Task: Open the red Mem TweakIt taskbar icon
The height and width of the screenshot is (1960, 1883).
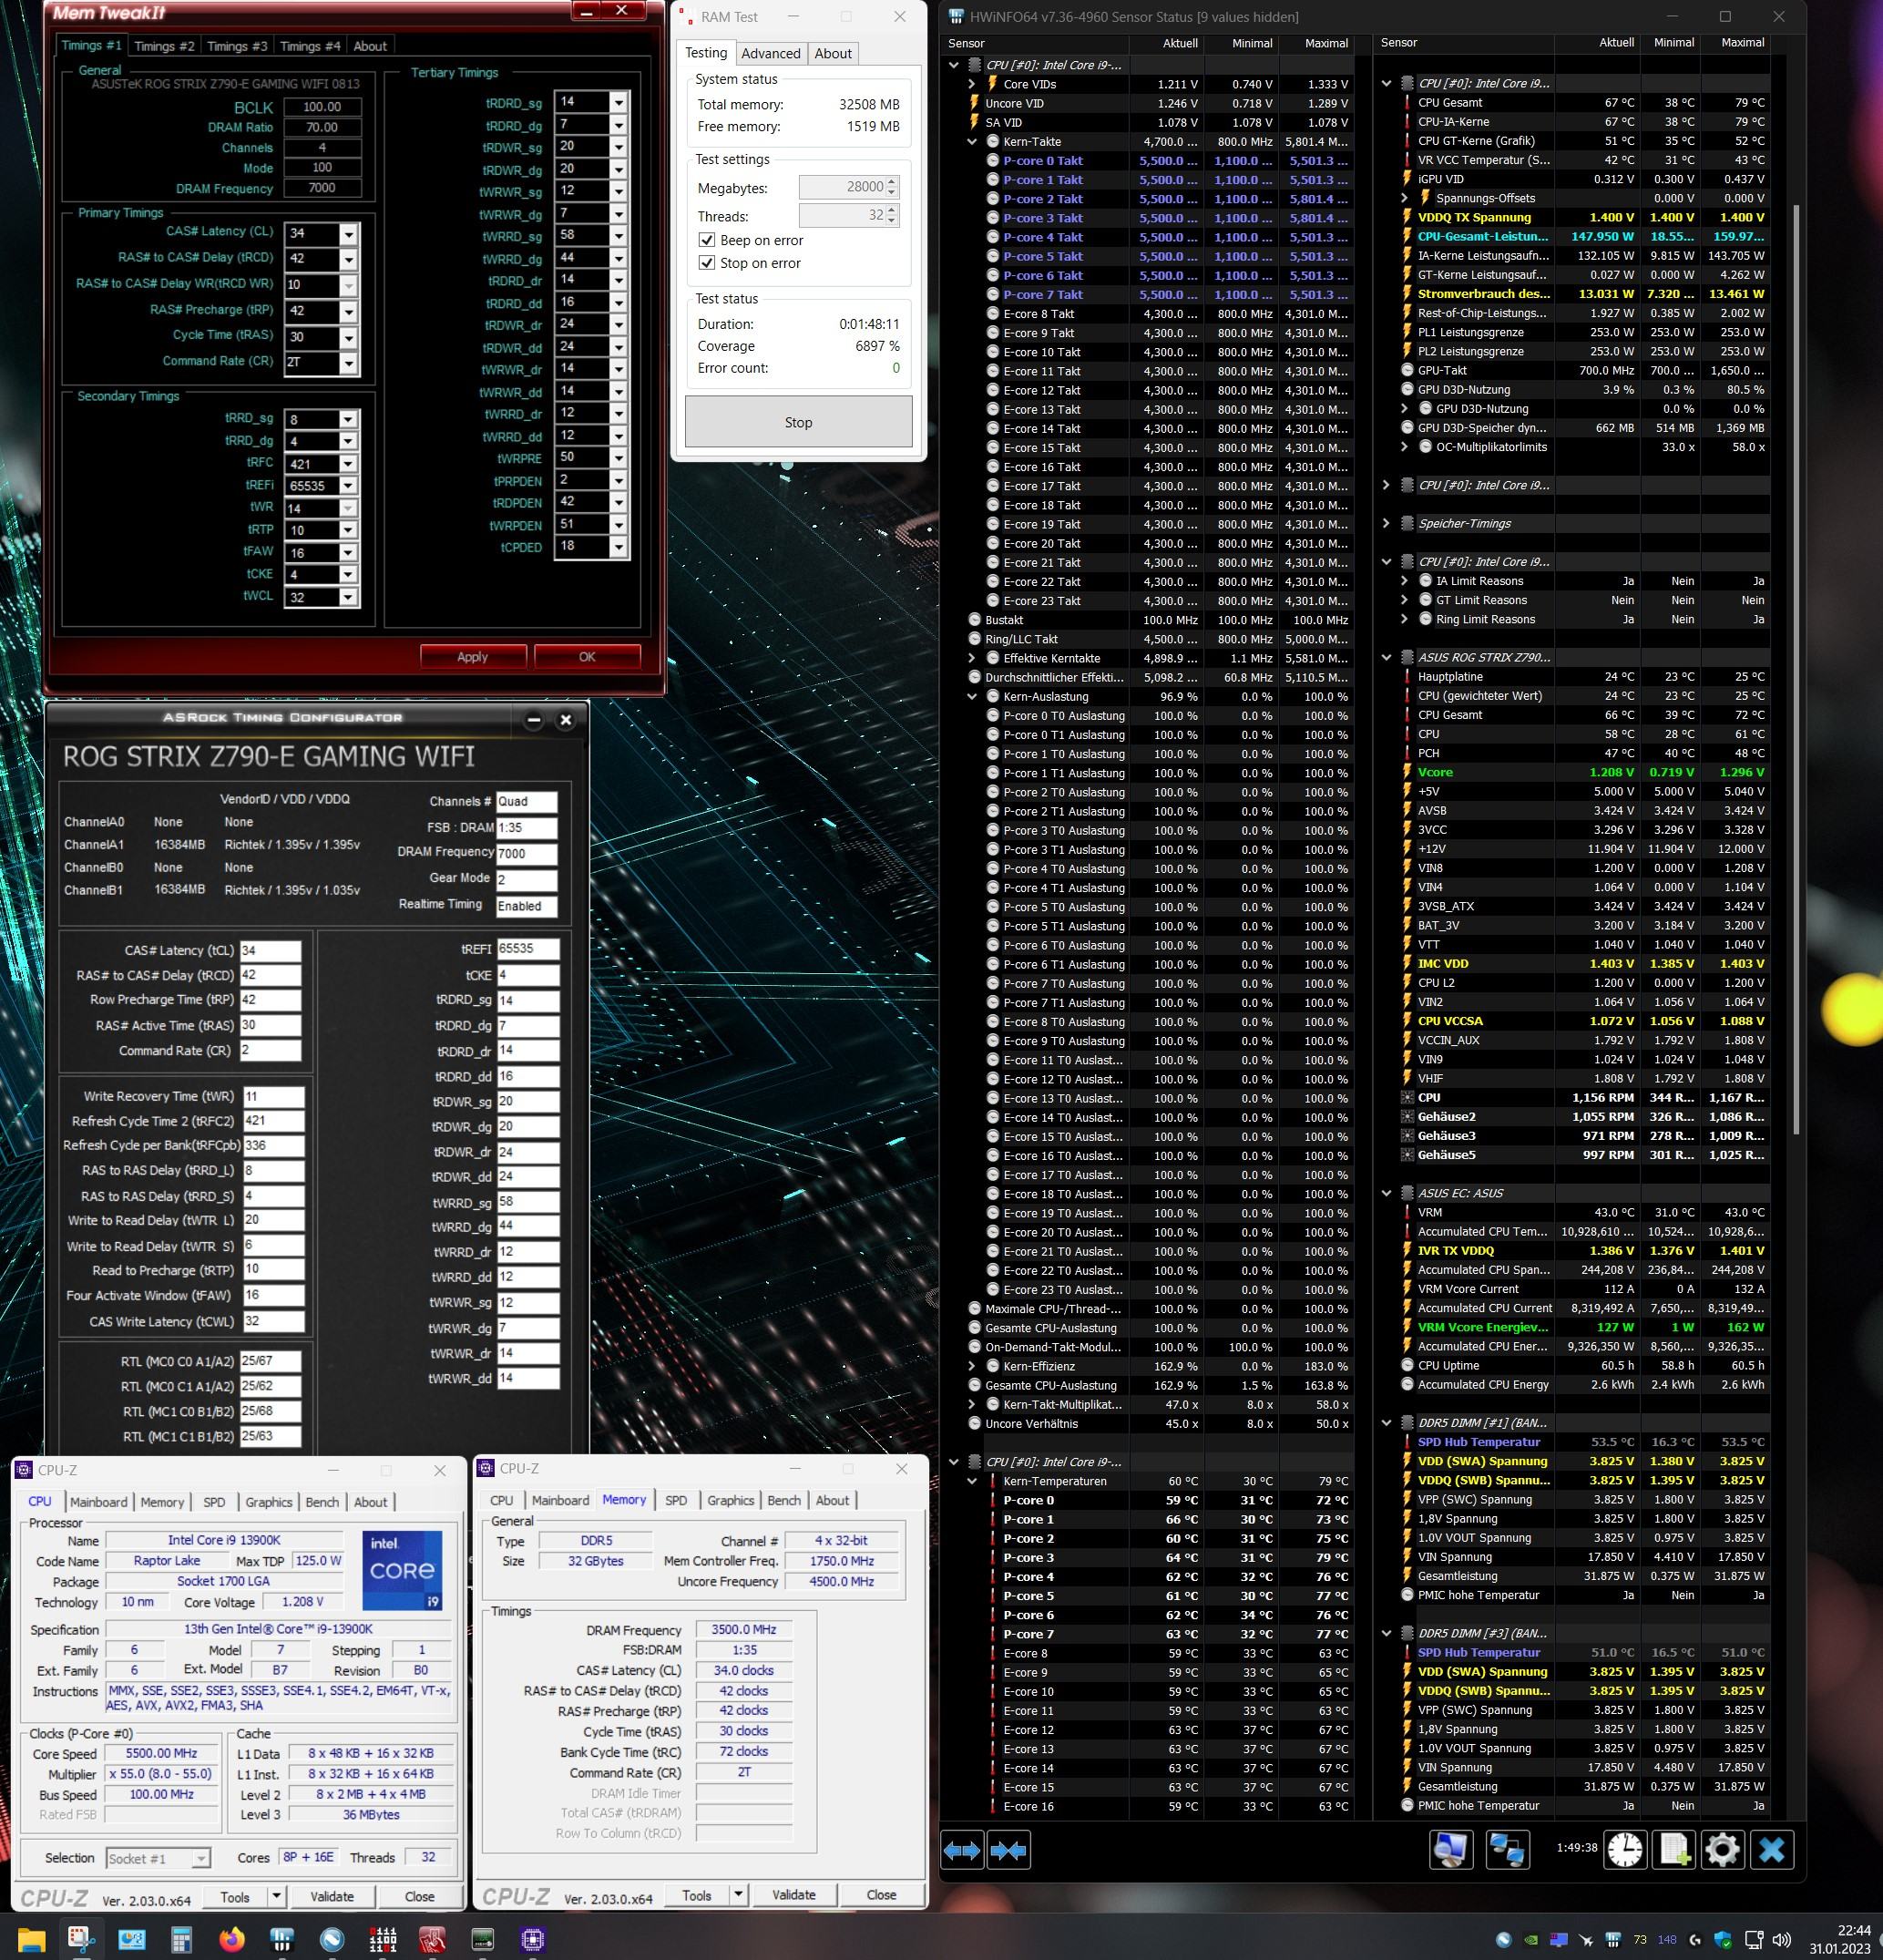Action: pyautogui.click(x=432, y=1940)
